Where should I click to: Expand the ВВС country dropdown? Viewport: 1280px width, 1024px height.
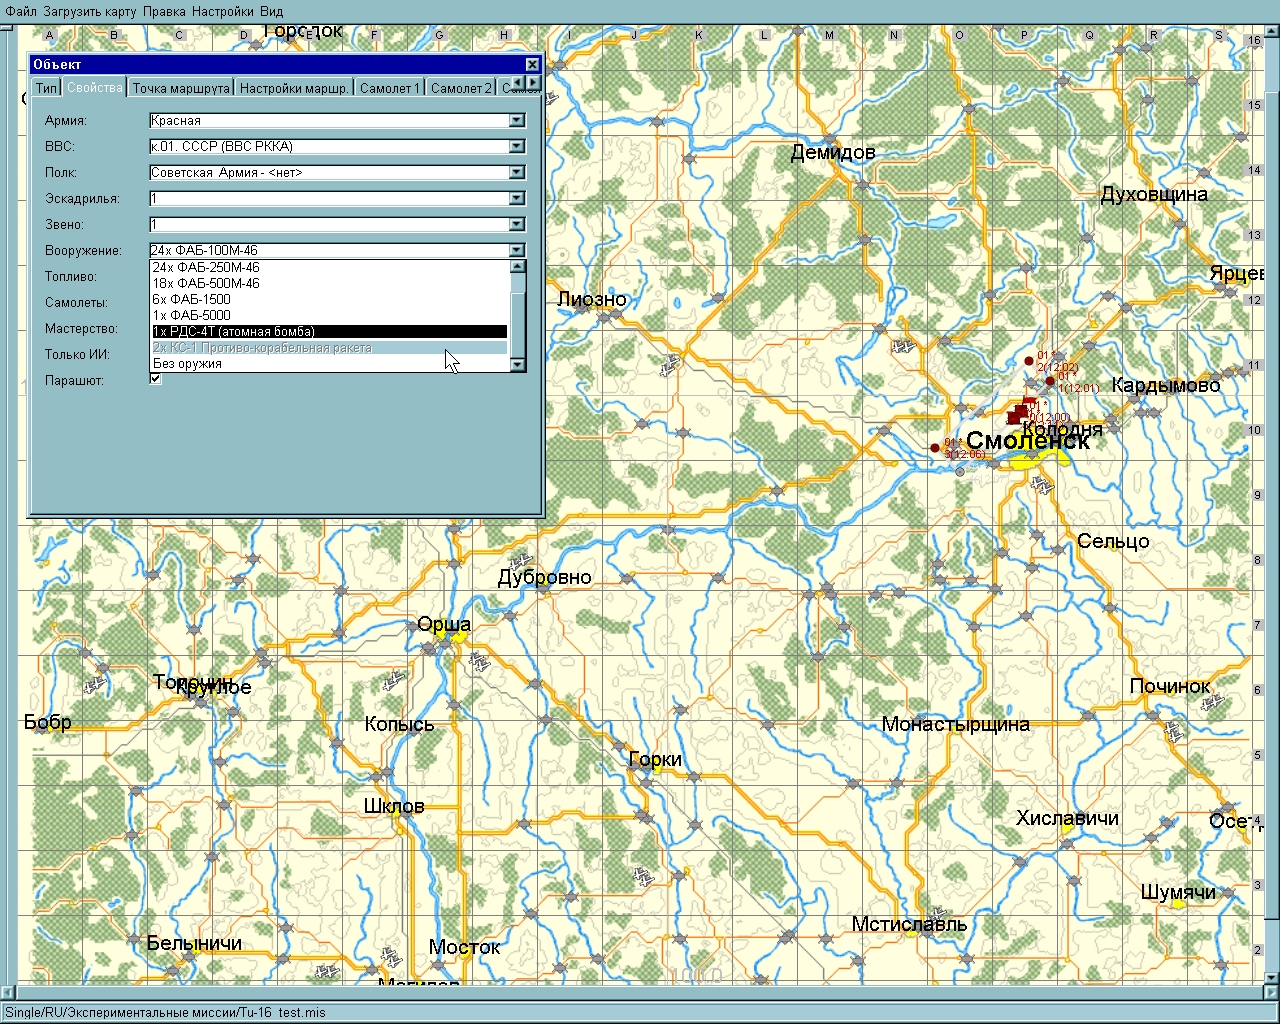coord(516,147)
